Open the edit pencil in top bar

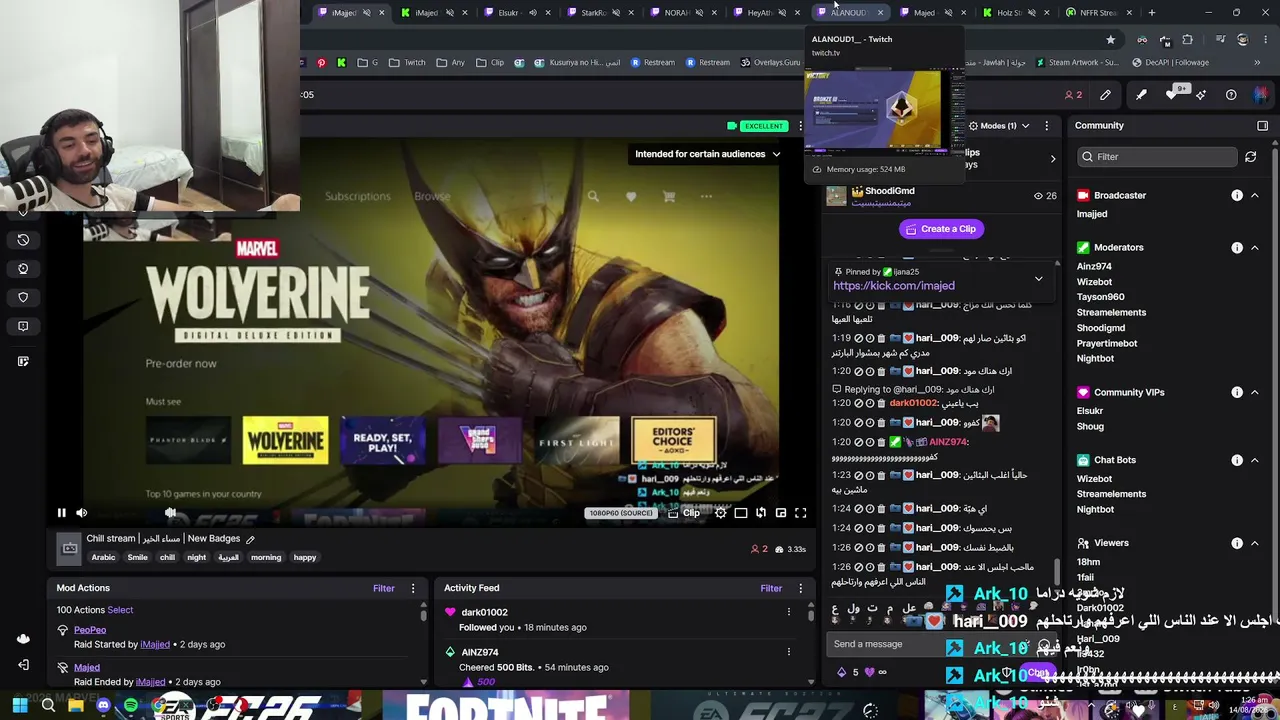1105,95
